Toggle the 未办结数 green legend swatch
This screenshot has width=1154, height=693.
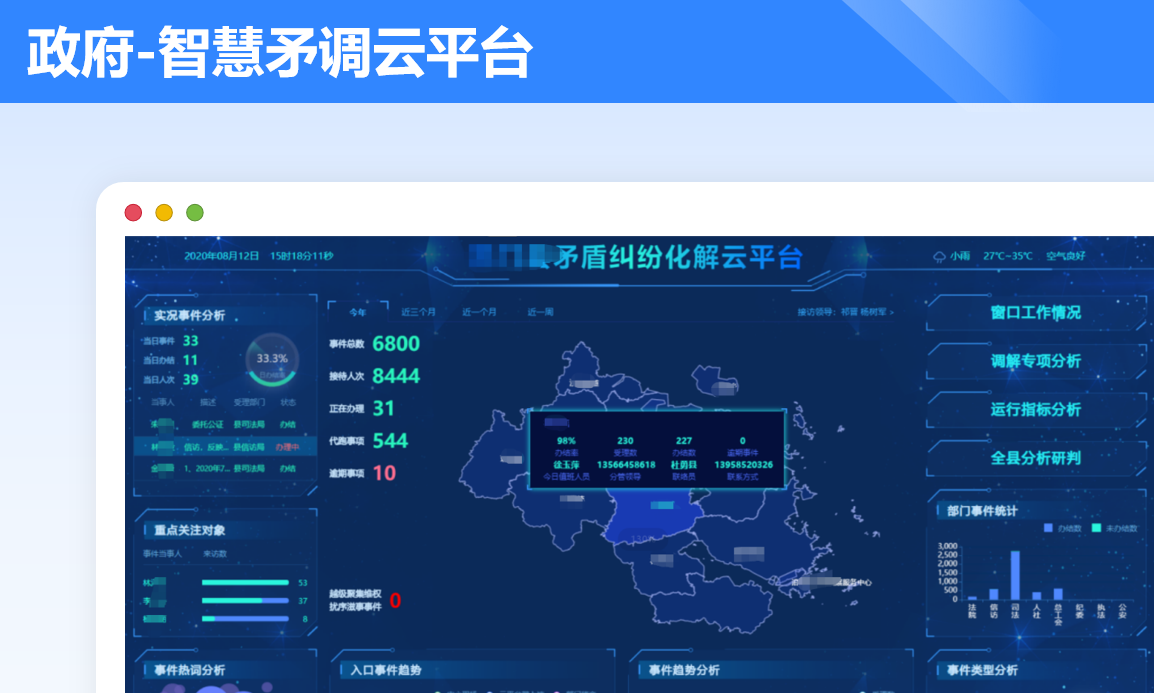(1096, 528)
